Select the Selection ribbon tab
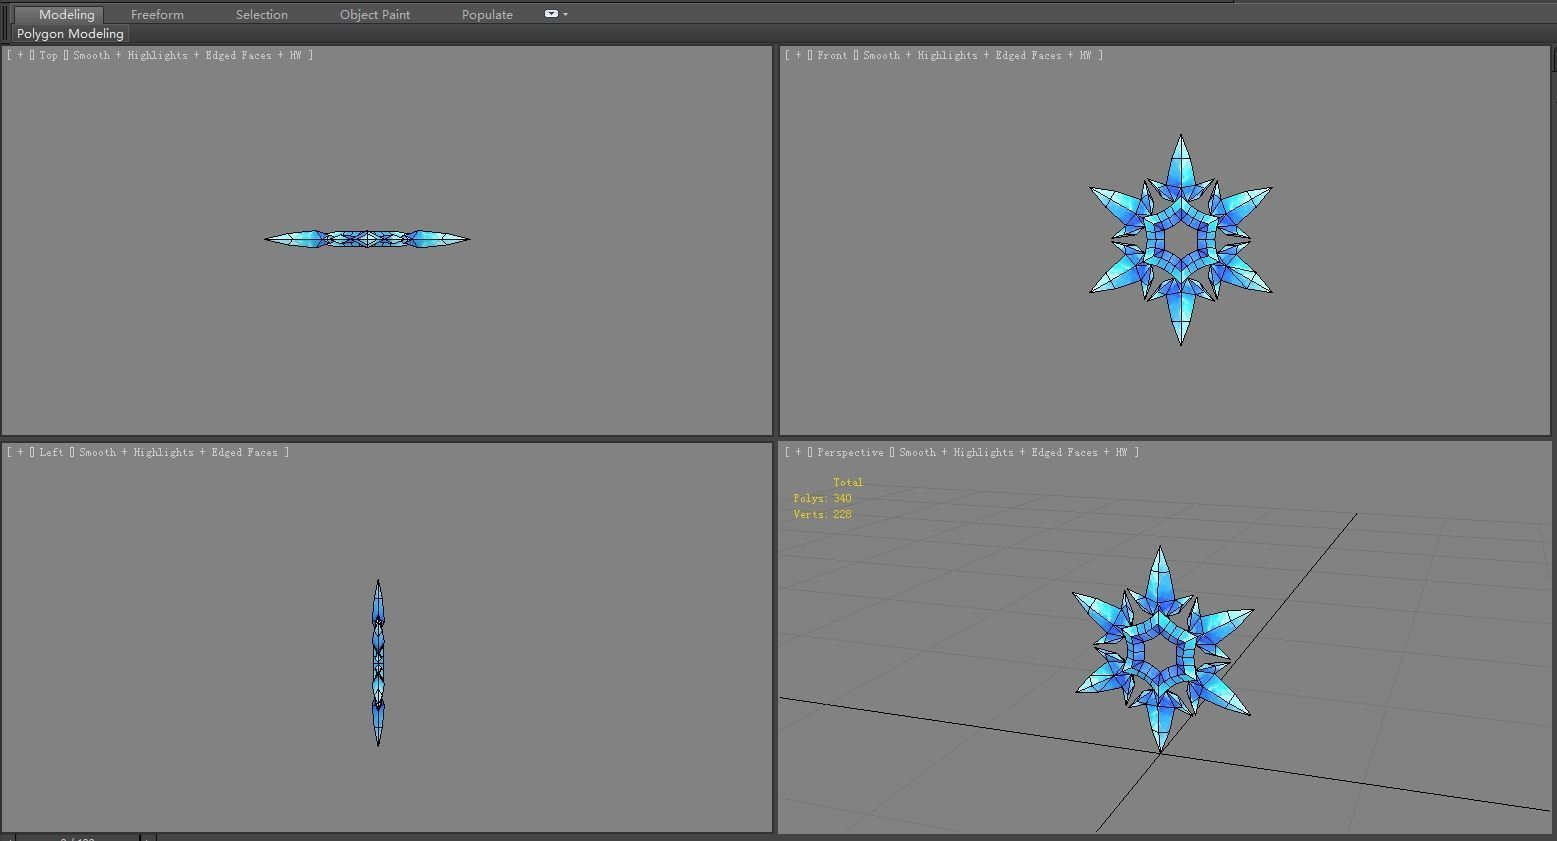The image size is (1557, 841). (262, 14)
